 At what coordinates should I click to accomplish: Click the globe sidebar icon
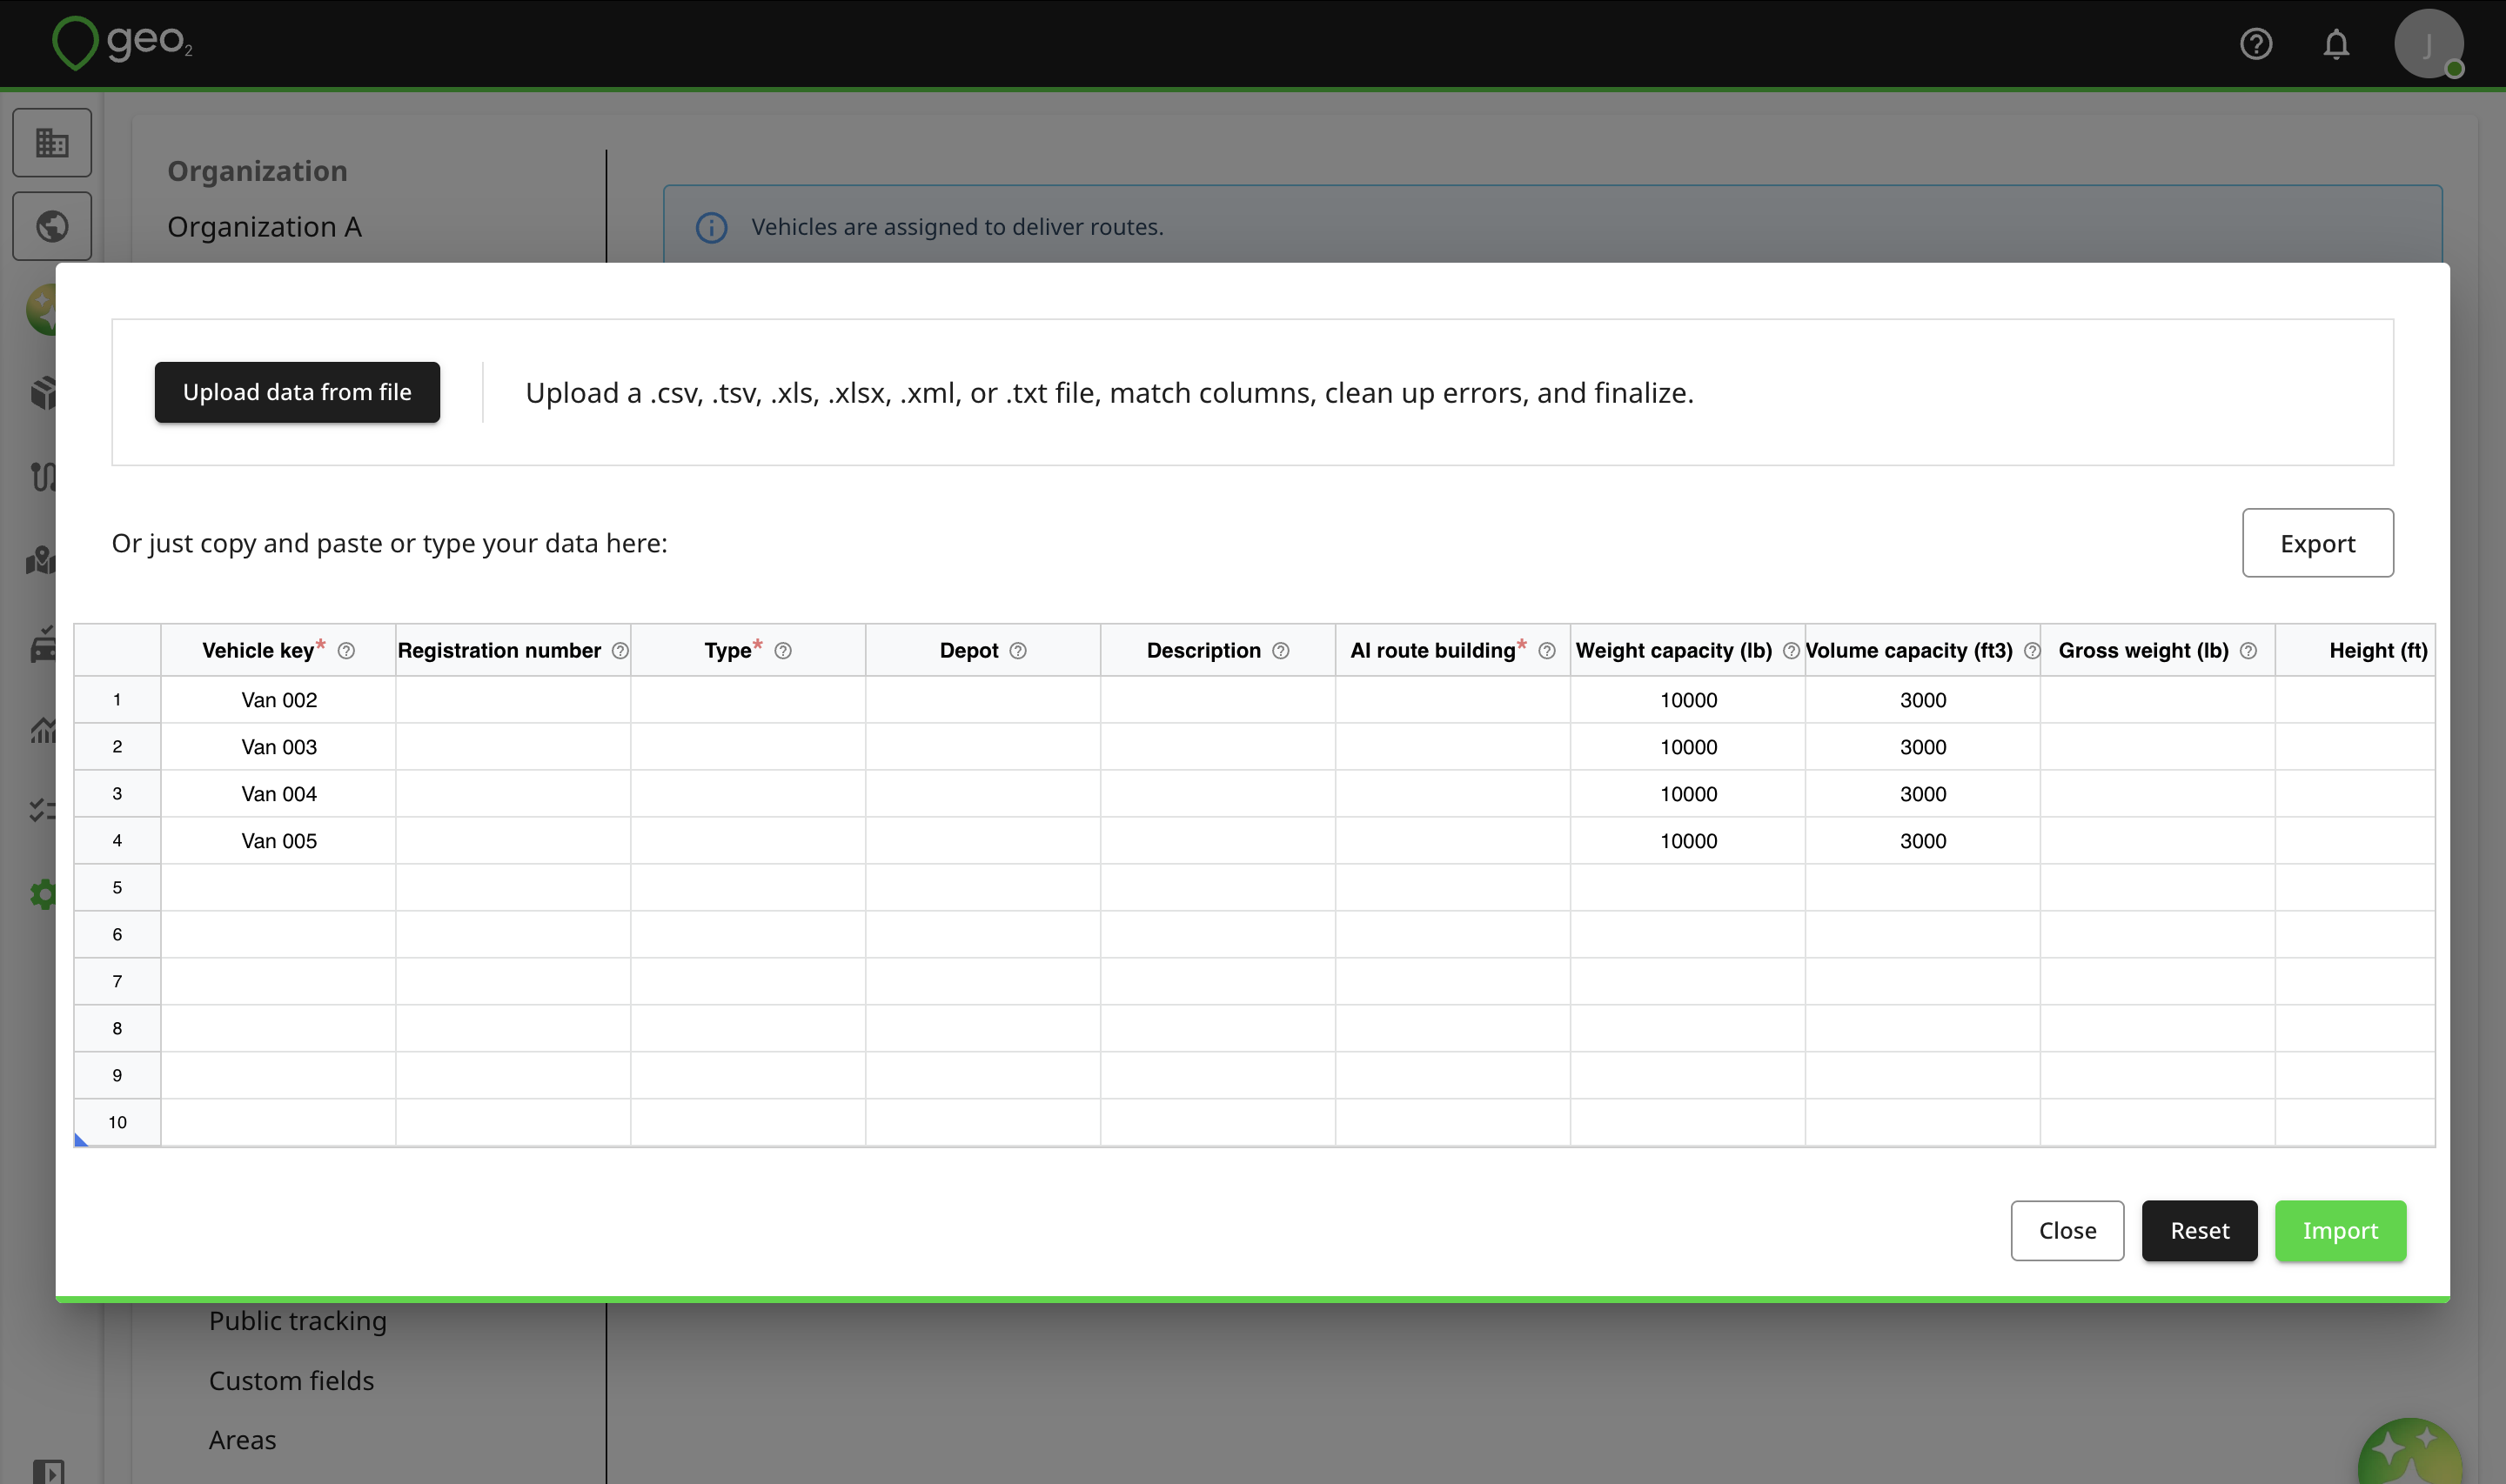point(52,226)
